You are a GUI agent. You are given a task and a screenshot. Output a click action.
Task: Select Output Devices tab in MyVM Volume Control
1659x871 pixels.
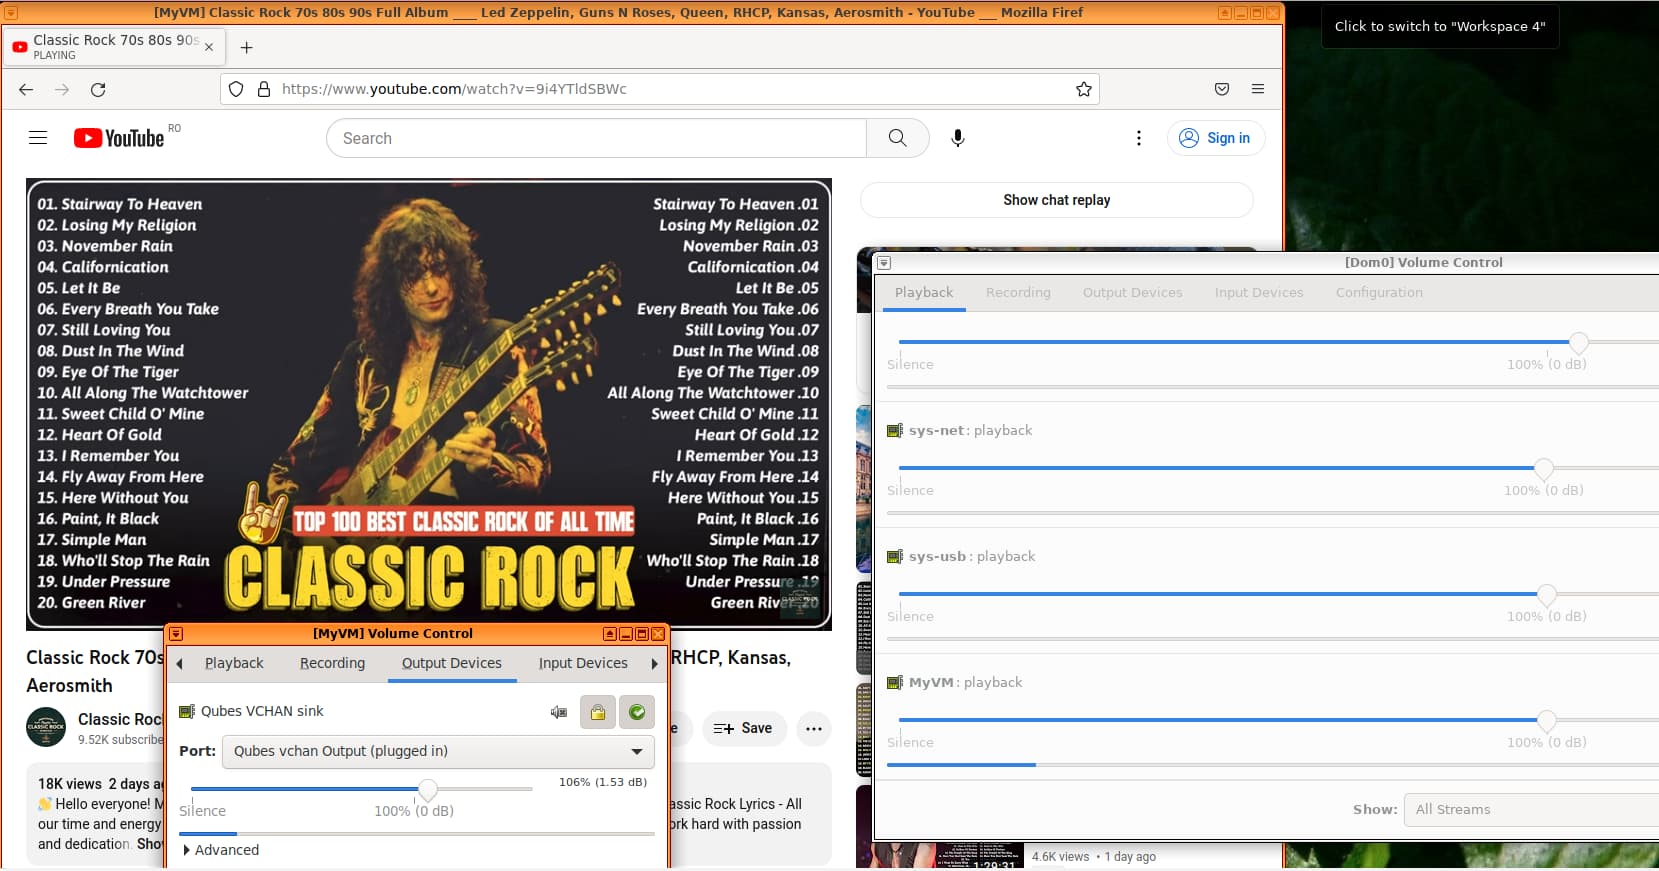pos(452,663)
